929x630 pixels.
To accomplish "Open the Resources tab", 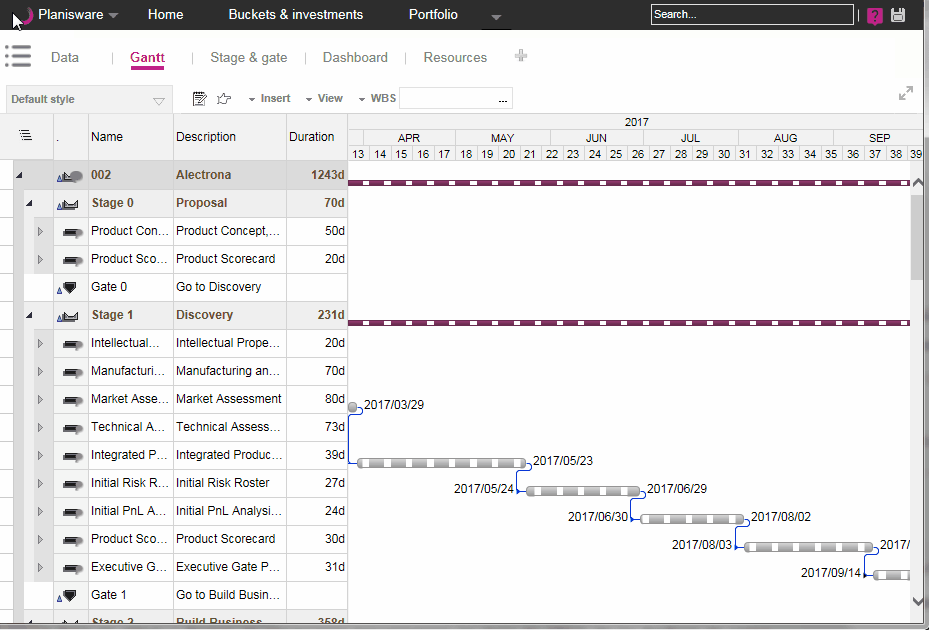I will [x=455, y=57].
